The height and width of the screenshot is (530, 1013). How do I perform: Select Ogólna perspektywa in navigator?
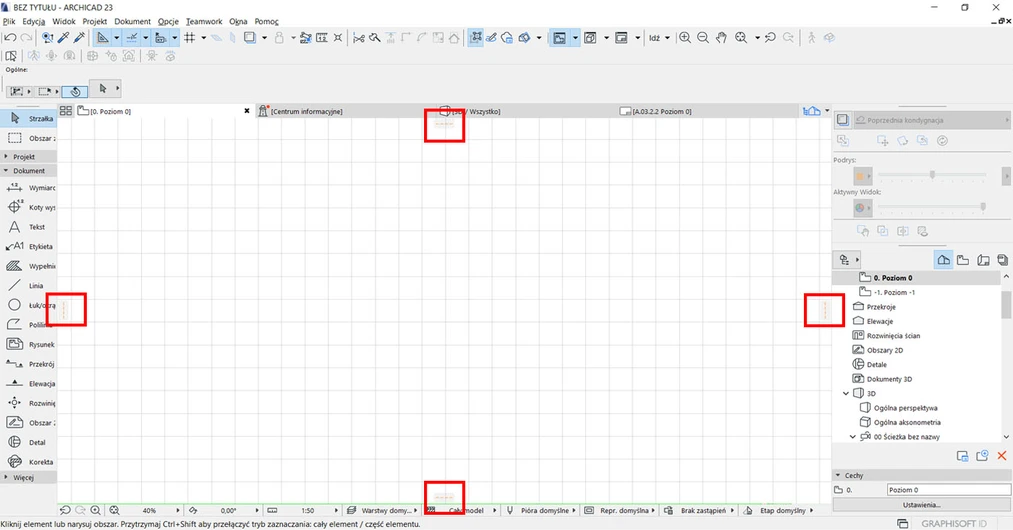(905, 408)
